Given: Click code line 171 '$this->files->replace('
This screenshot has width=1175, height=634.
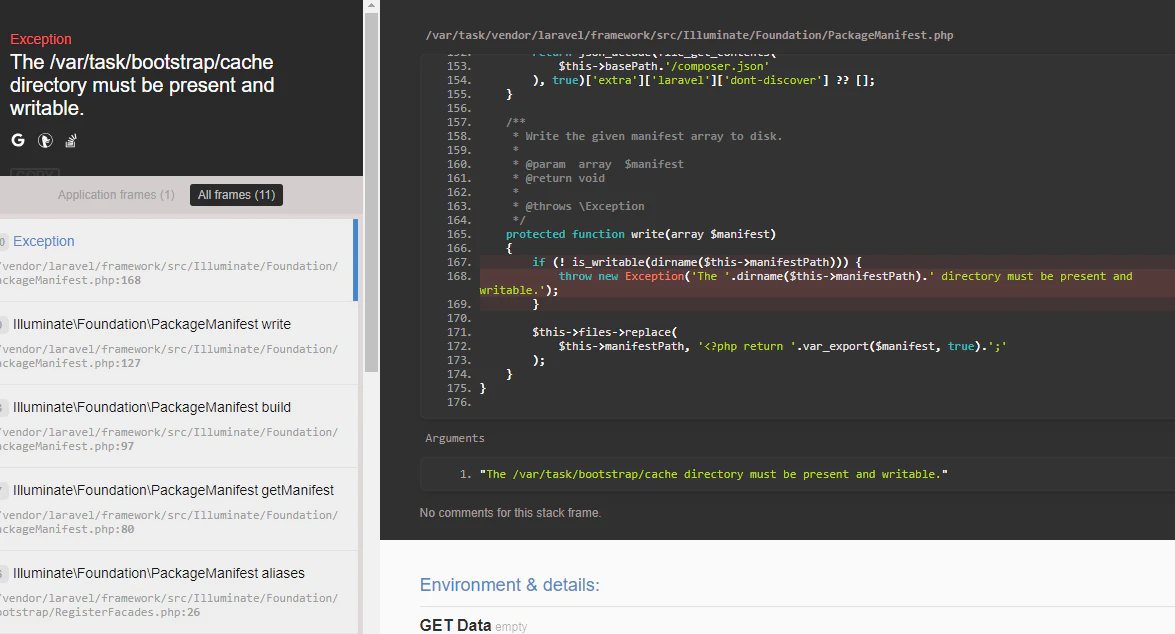Looking at the screenshot, I should click(x=605, y=332).
